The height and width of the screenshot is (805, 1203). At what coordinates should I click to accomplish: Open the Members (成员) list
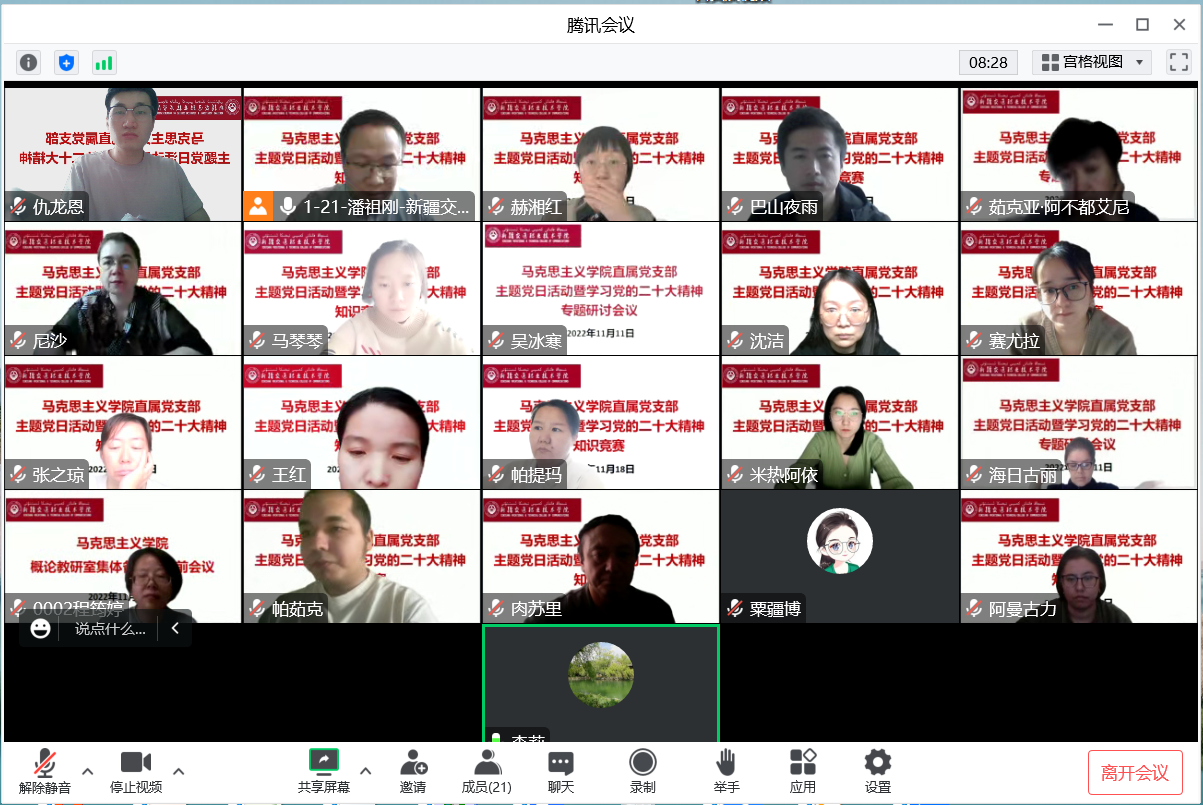486,772
